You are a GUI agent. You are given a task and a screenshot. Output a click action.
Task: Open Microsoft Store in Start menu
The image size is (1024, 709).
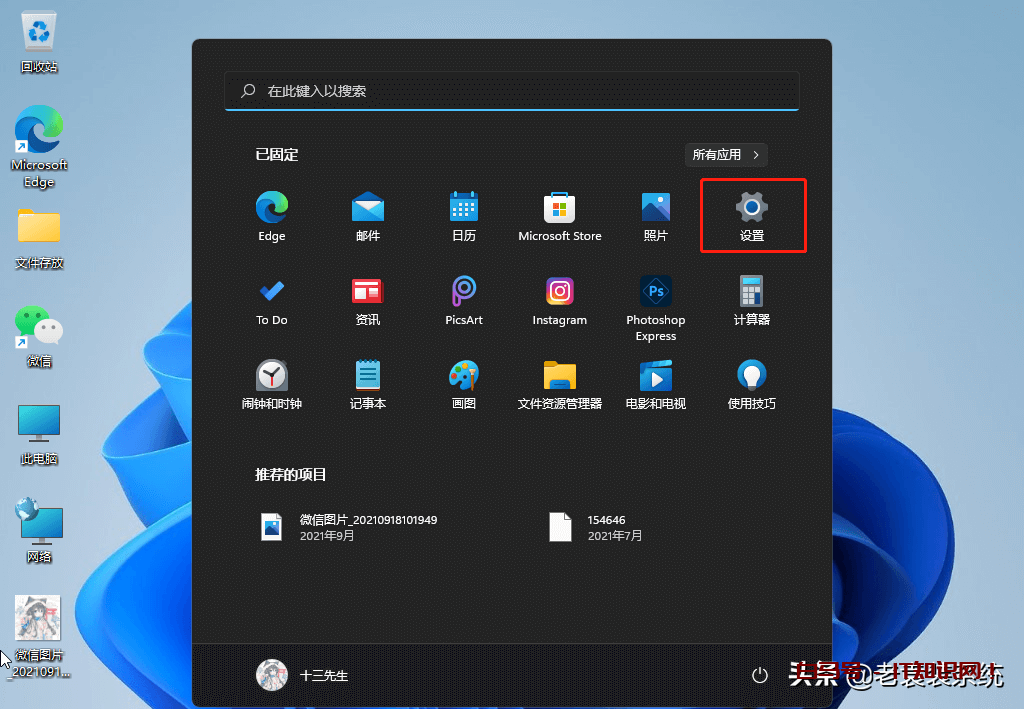click(x=560, y=217)
